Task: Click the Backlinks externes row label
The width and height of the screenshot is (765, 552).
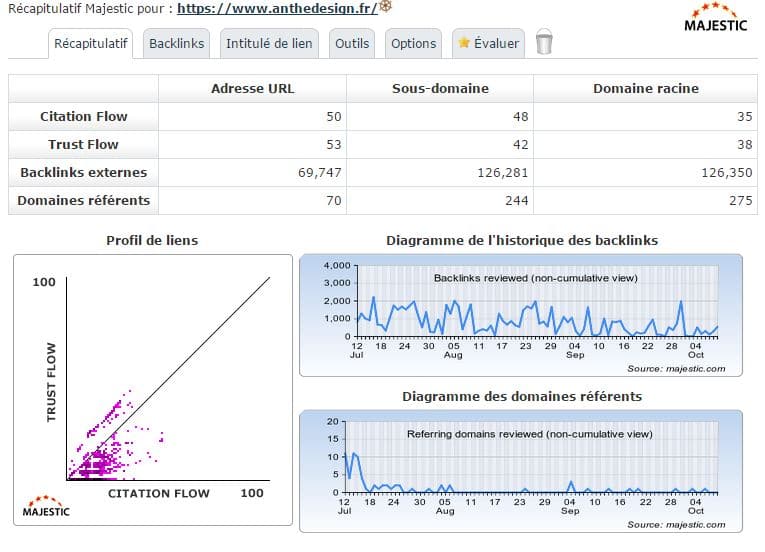Action: pyautogui.click(x=83, y=172)
